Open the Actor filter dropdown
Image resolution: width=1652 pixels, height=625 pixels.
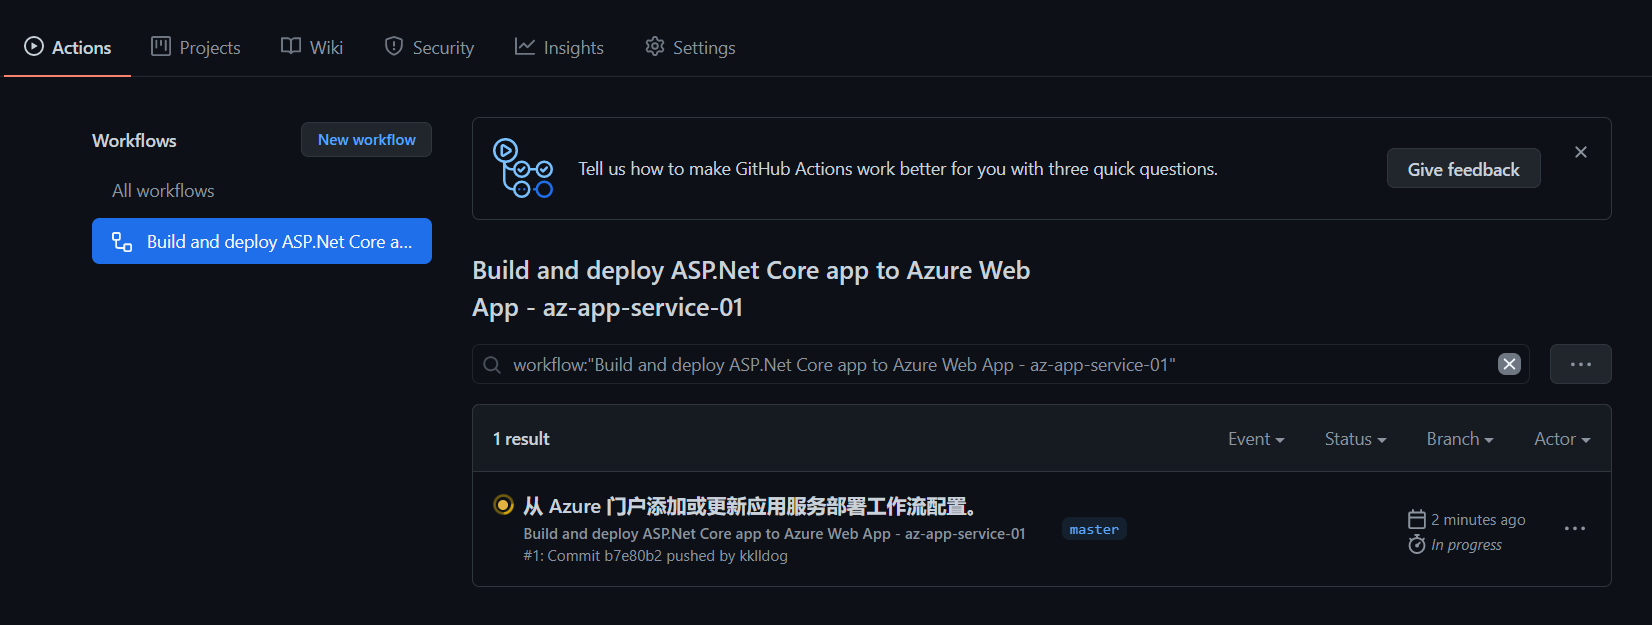click(1562, 439)
